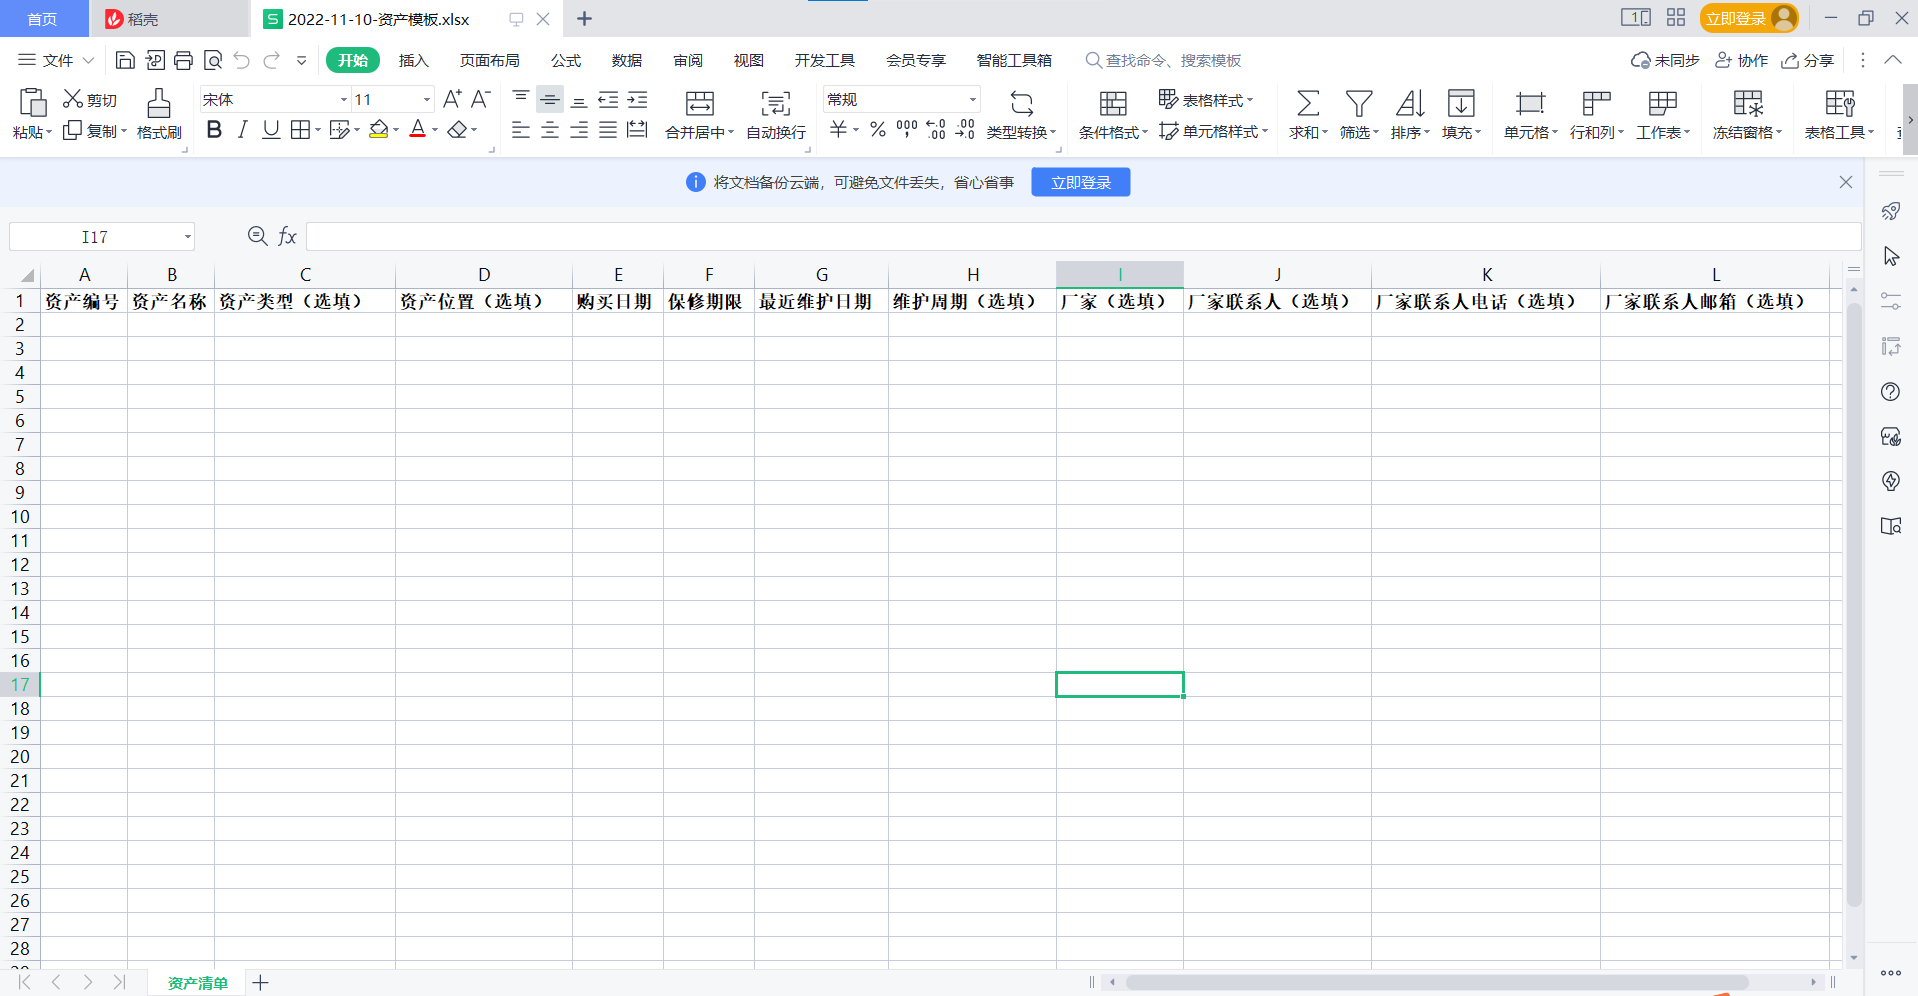Toggle middle vertical alignment

pos(549,98)
